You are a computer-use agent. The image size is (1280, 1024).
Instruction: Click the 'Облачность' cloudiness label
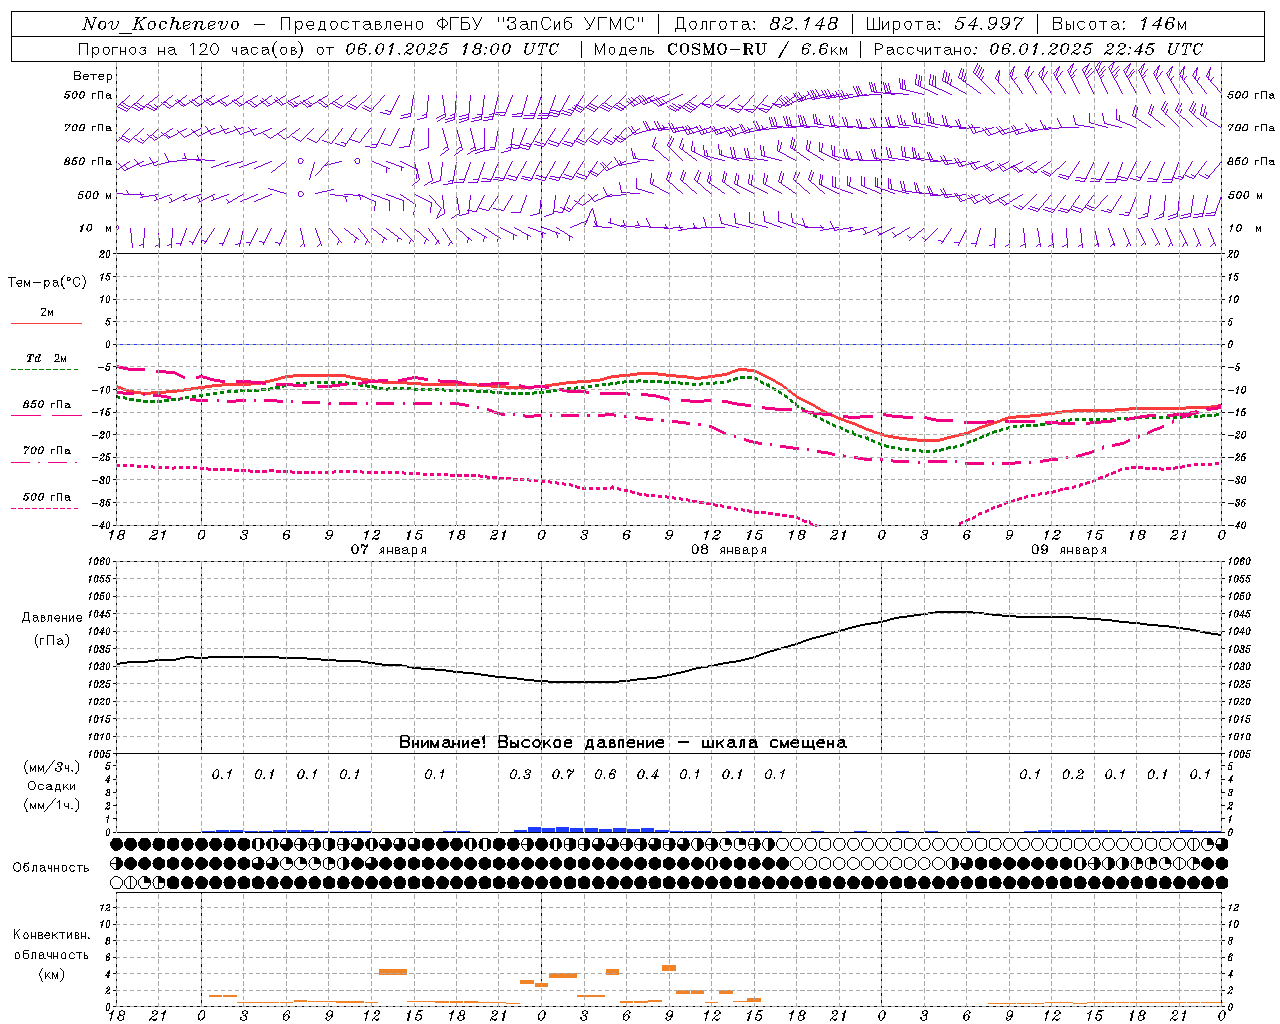click(51, 868)
